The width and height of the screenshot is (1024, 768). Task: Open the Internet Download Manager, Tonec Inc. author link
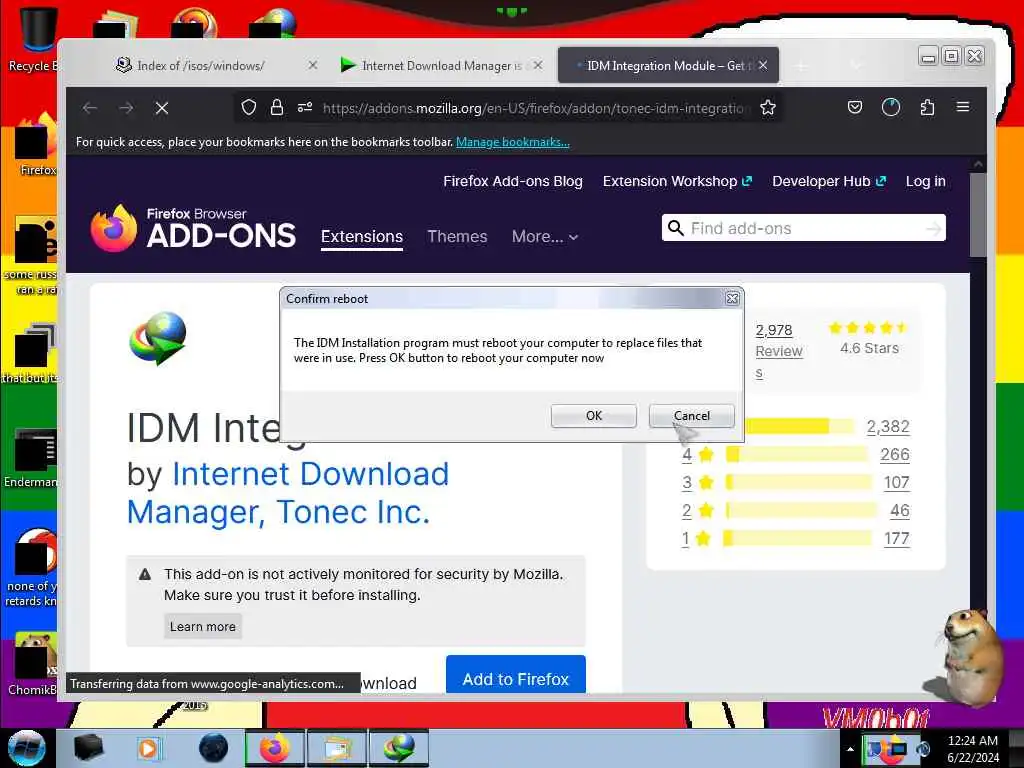(287, 493)
